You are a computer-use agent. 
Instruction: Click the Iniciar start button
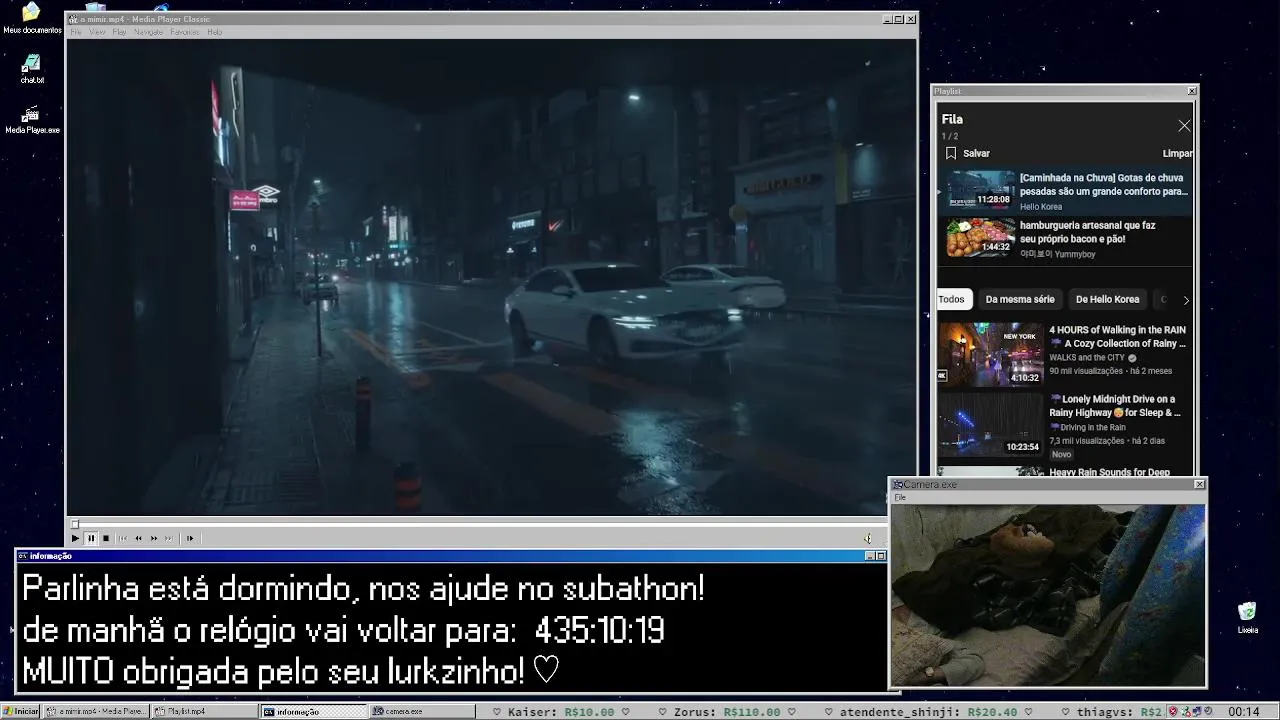(x=21, y=711)
